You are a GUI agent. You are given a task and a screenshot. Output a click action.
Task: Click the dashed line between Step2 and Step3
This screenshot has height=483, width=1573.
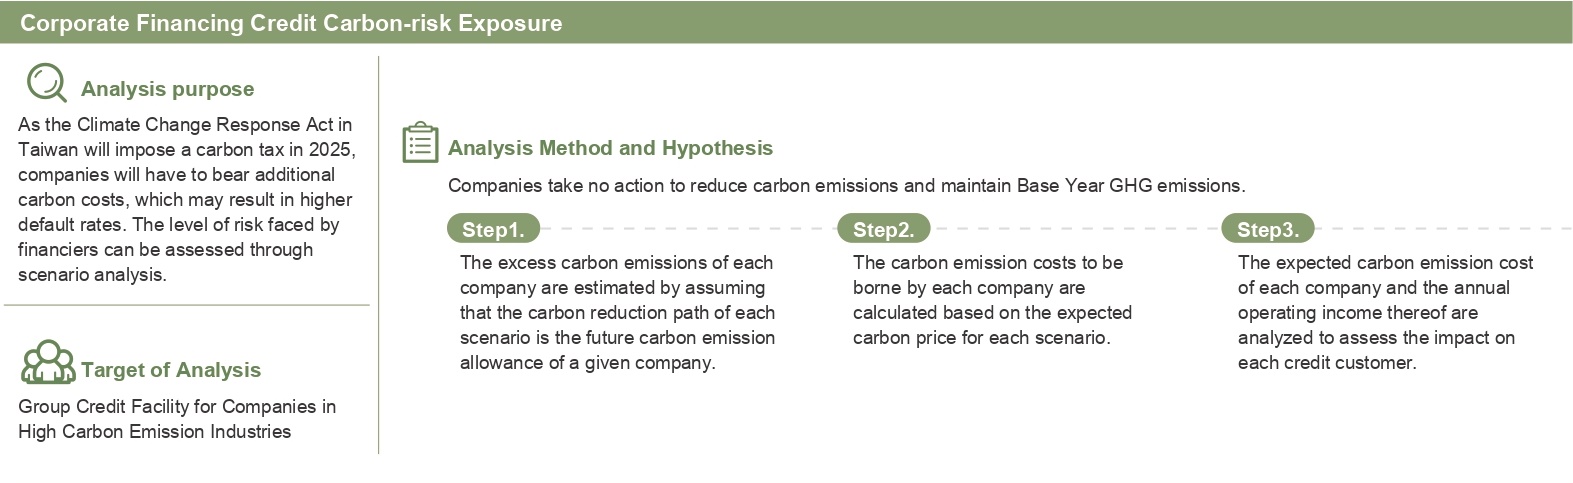[1075, 229]
